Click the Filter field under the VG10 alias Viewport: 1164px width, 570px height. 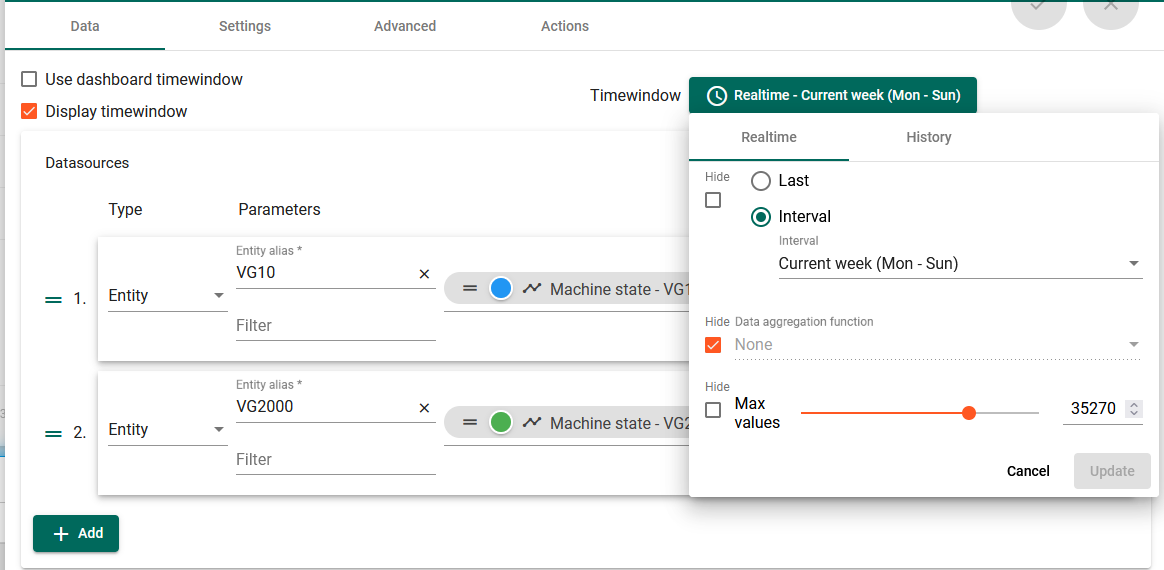pyautogui.click(x=336, y=326)
